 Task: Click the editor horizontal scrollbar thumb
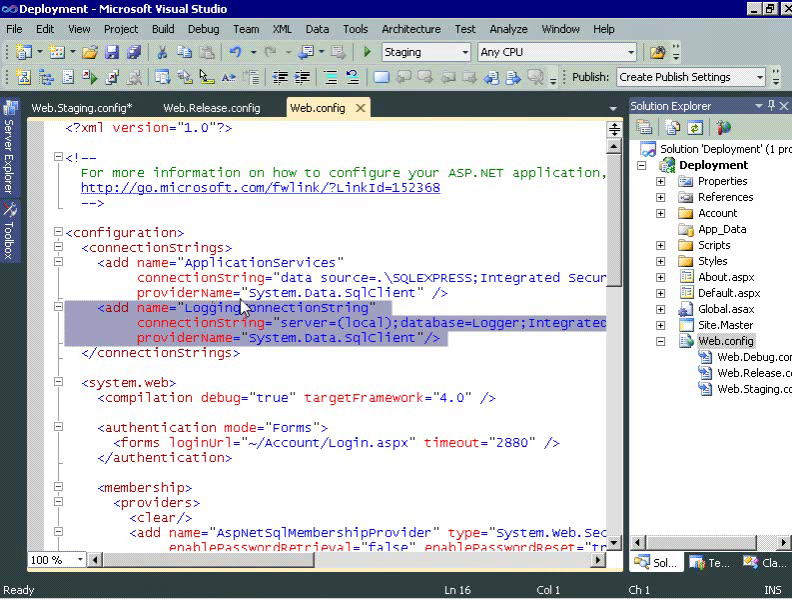208,560
